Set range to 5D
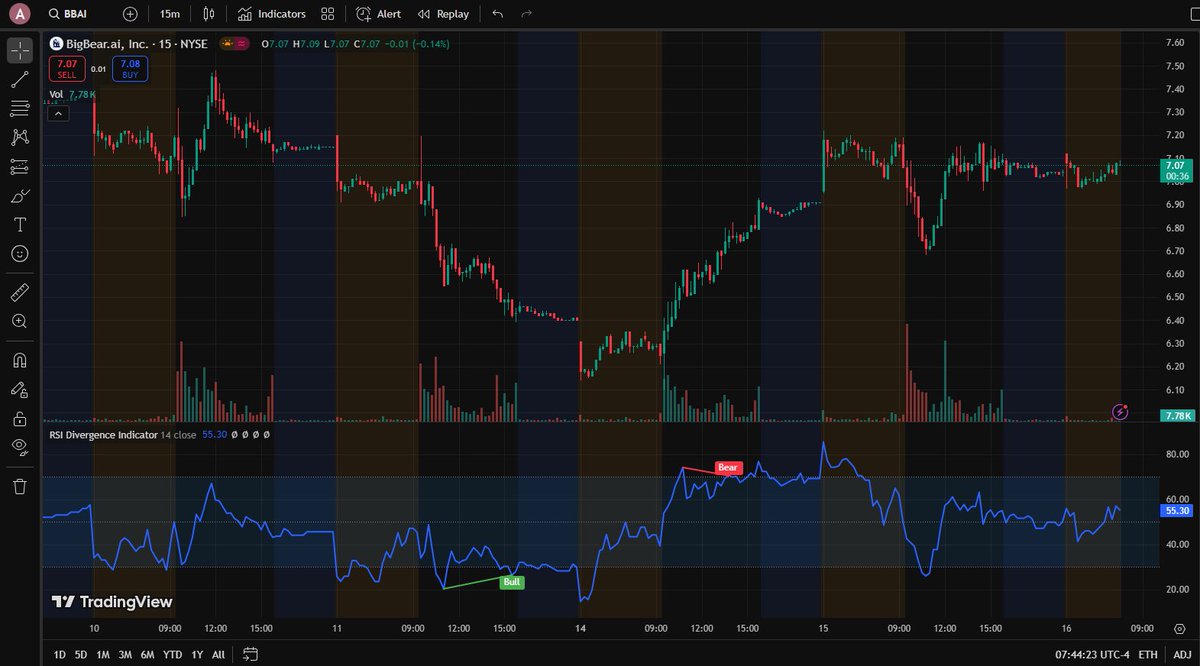This screenshot has width=1200, height=666. pos(81,654)
